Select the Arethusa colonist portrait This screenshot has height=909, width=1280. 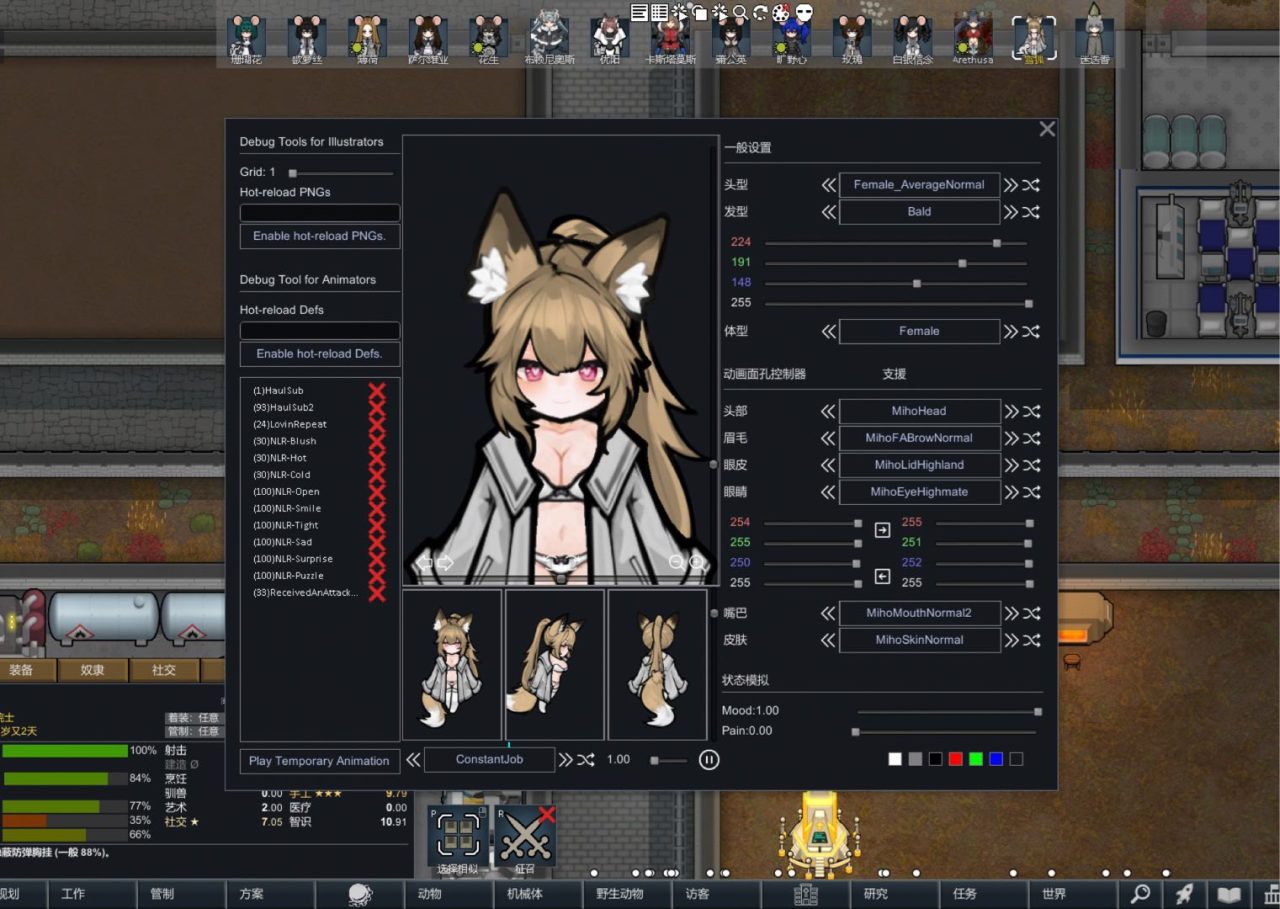coord(973,37)
